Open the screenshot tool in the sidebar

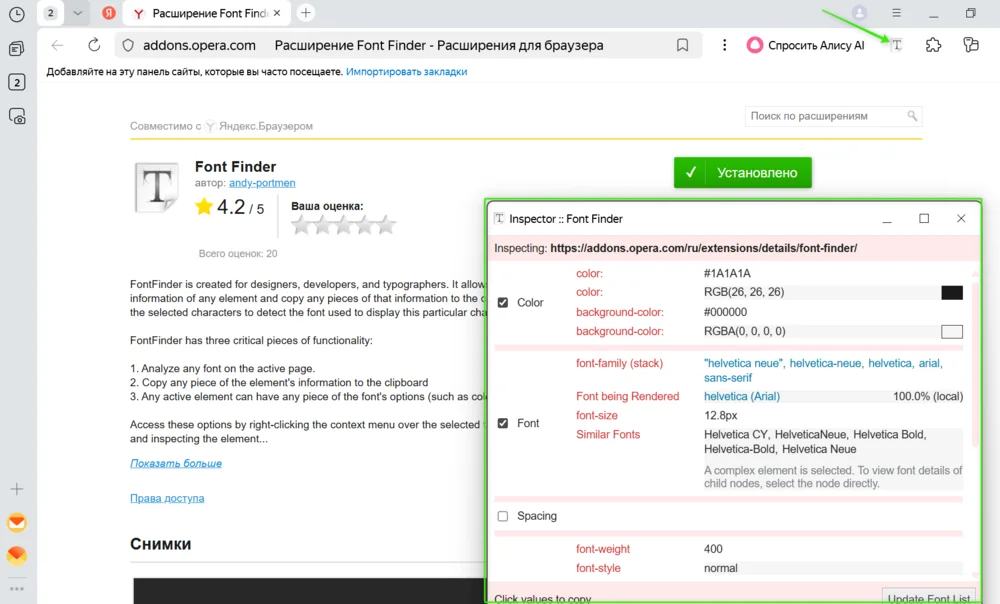click(17, 116)
